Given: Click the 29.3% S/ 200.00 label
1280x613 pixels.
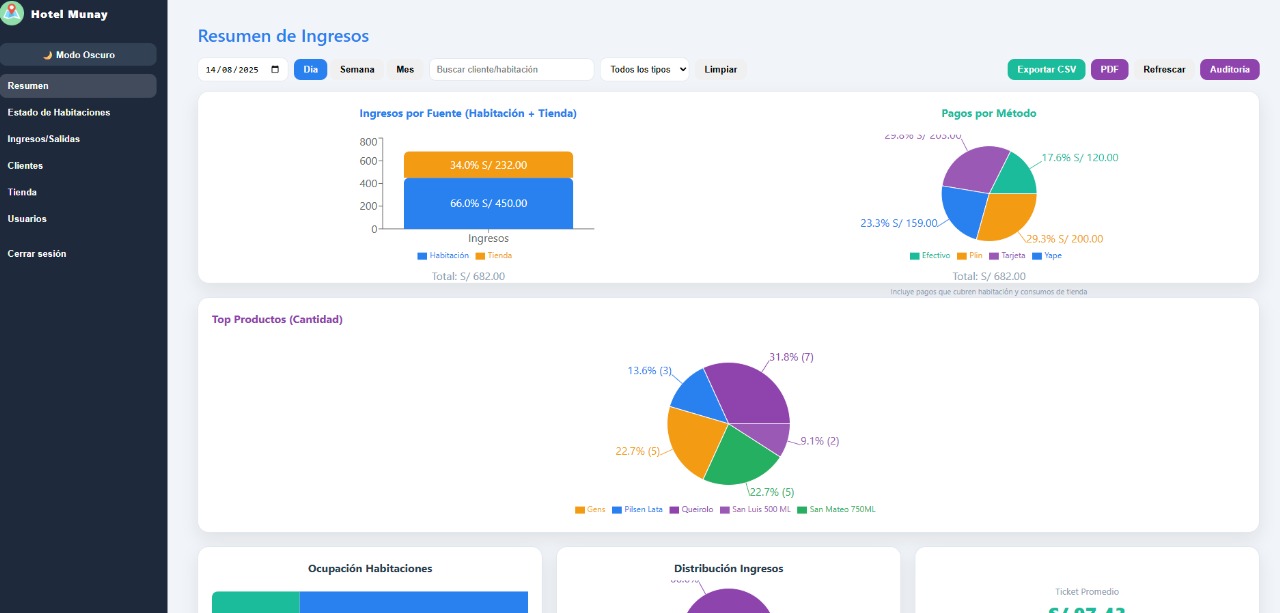Looking at the screenshot, I should [x=1064, y=239].
